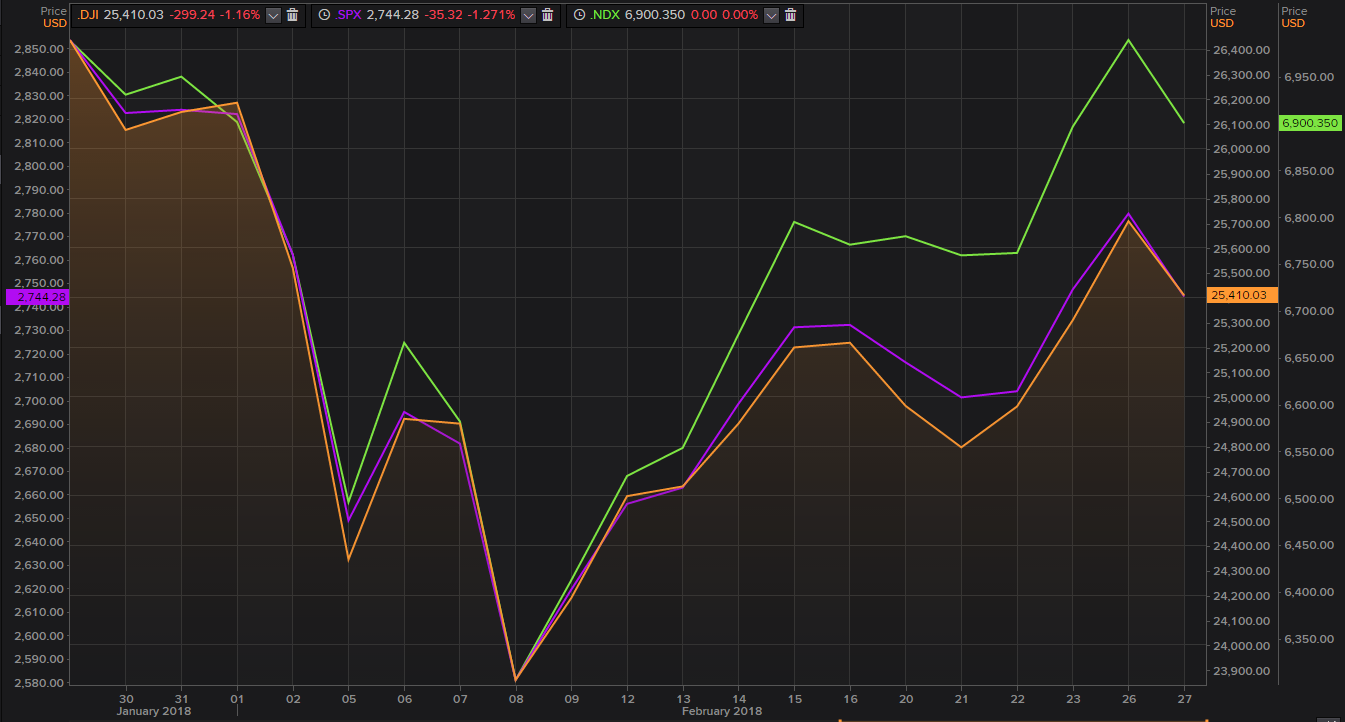Open the .NDX series dropdown arrow
Viewport: 1345px width, 722px height.
coord(771,15)
